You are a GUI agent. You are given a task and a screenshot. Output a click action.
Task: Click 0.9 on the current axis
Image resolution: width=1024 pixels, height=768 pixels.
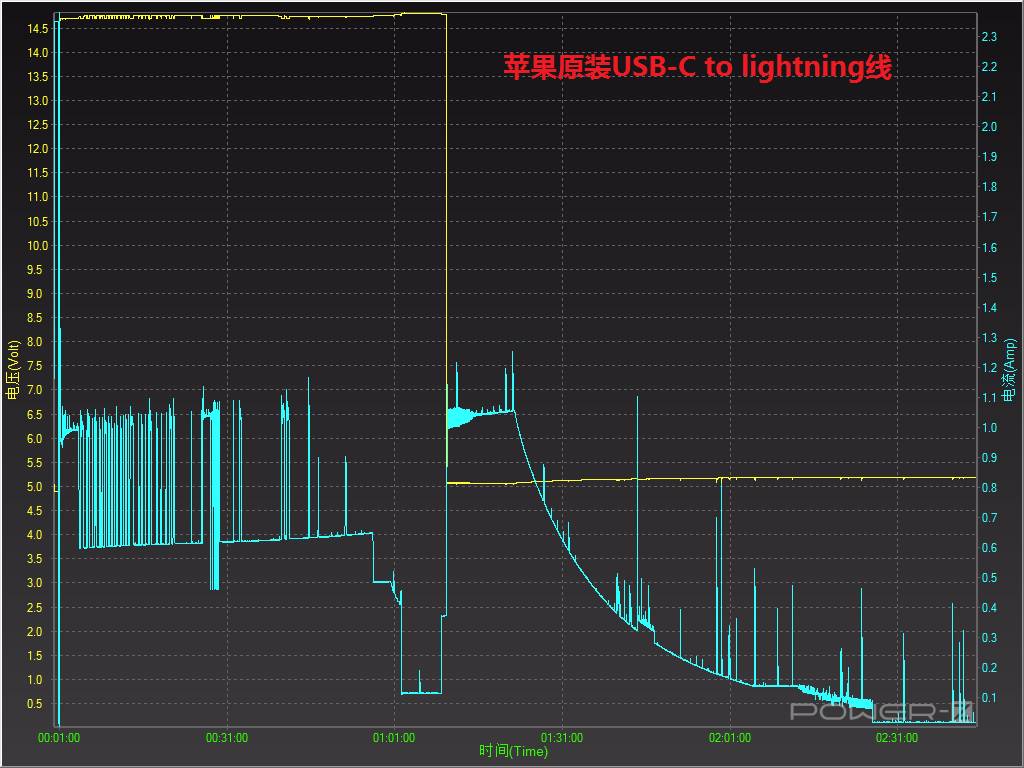click(989, 458)
